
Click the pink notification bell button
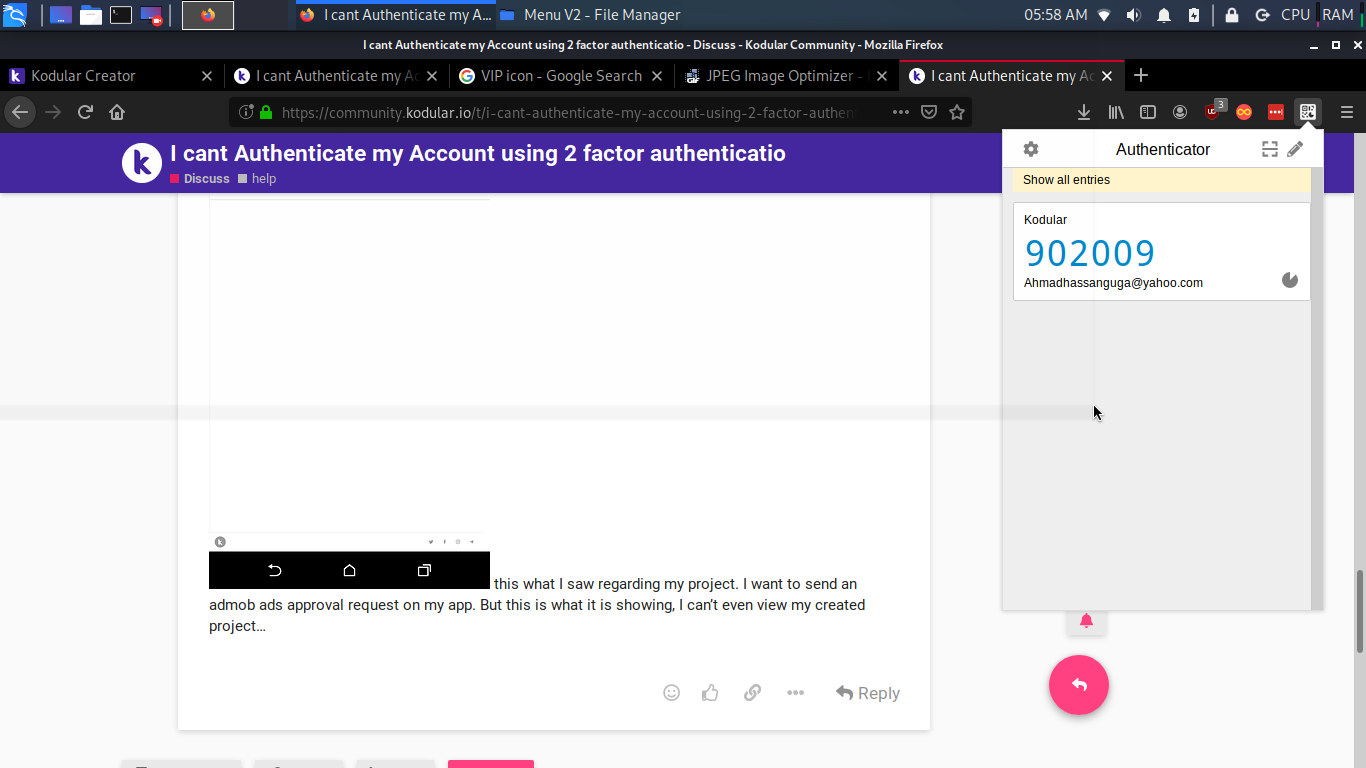tap(1086, 621)
